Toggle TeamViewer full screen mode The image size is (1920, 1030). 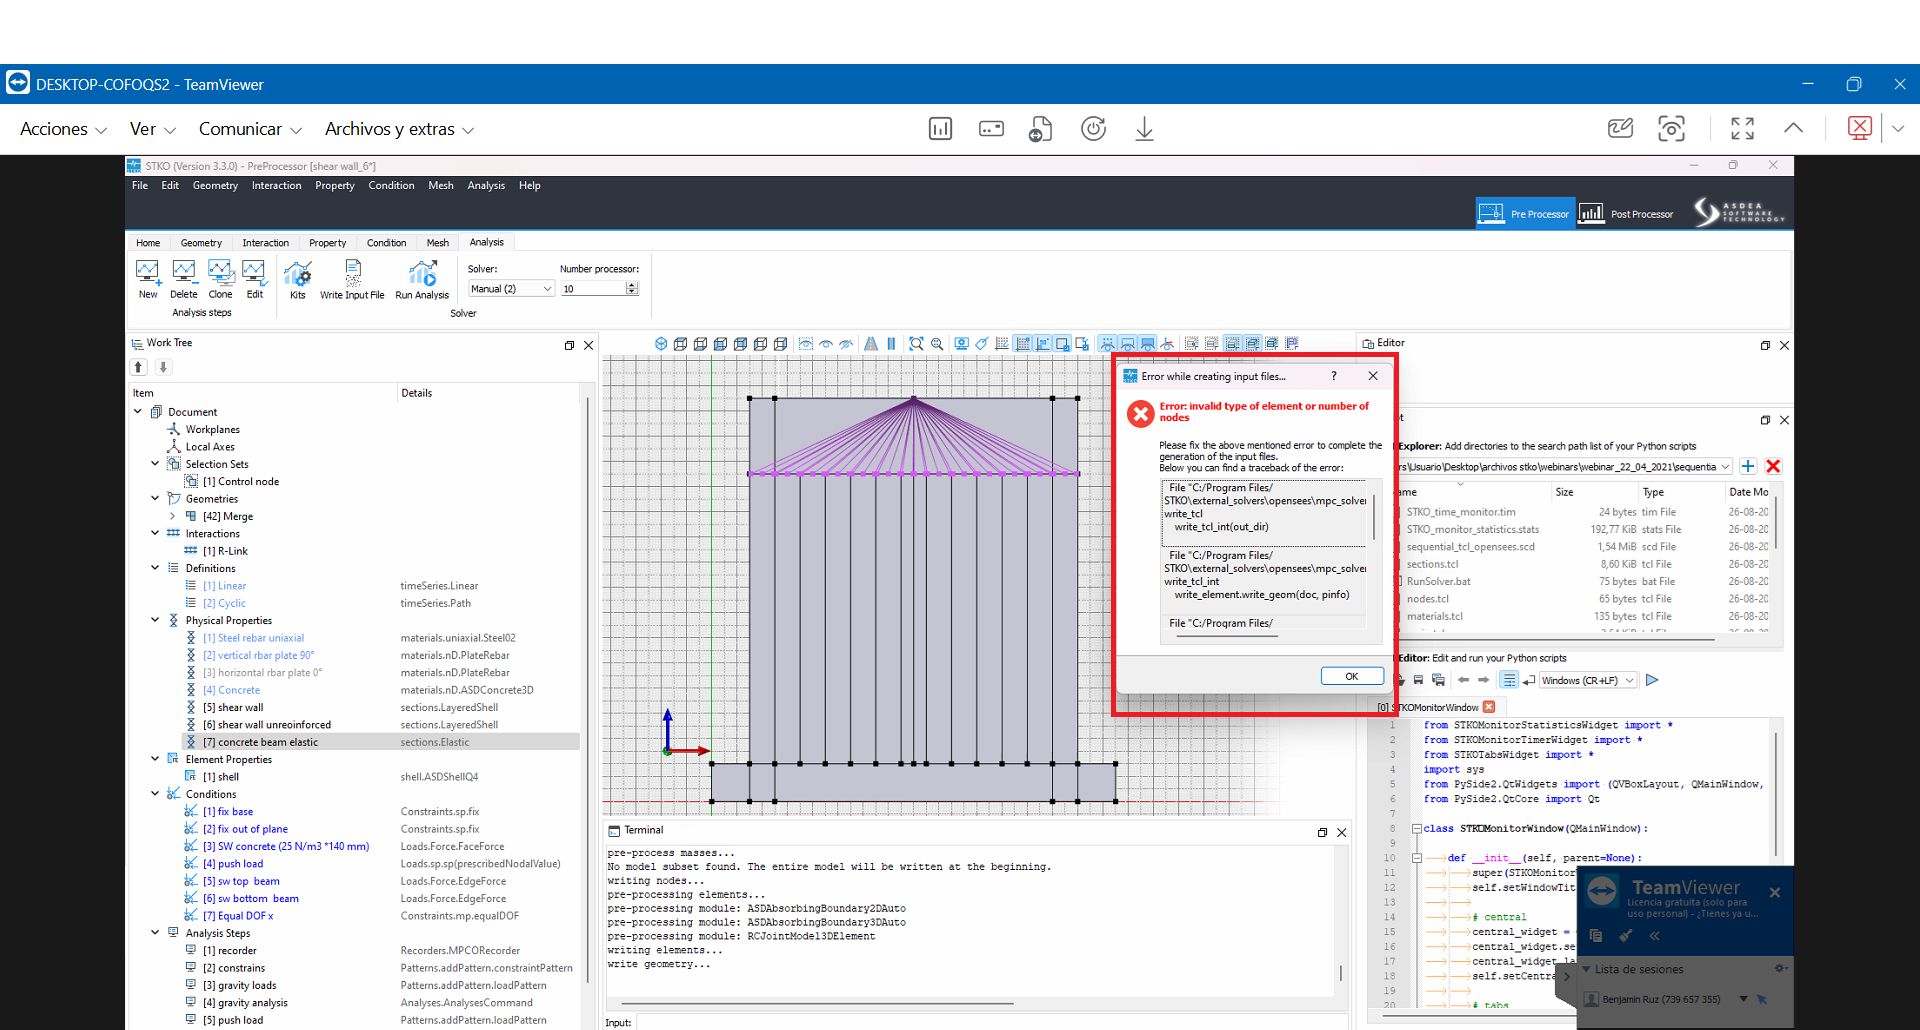[1742, 129]
